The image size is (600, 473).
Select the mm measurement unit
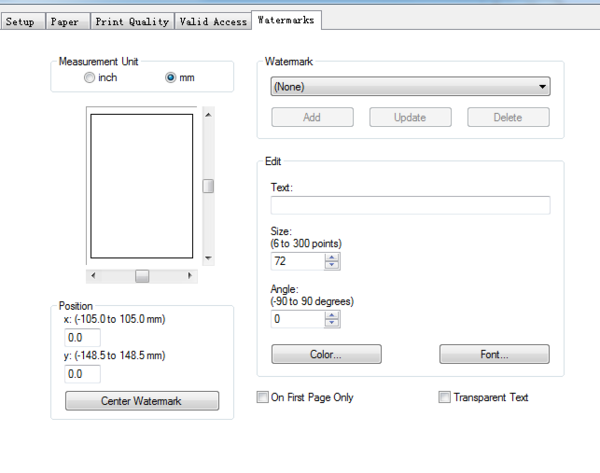coord(171,78)
